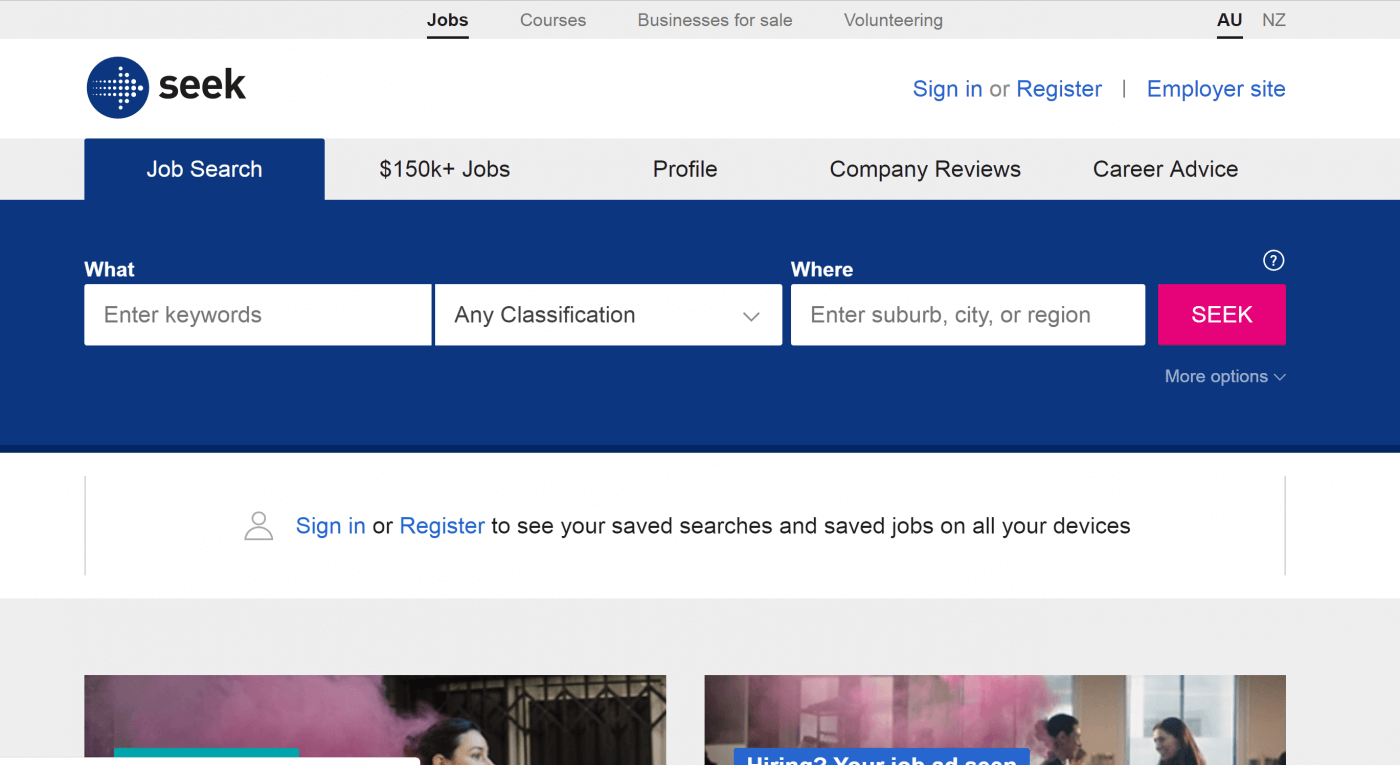Open the $150k+ Jobs tab

pos(445,169)
